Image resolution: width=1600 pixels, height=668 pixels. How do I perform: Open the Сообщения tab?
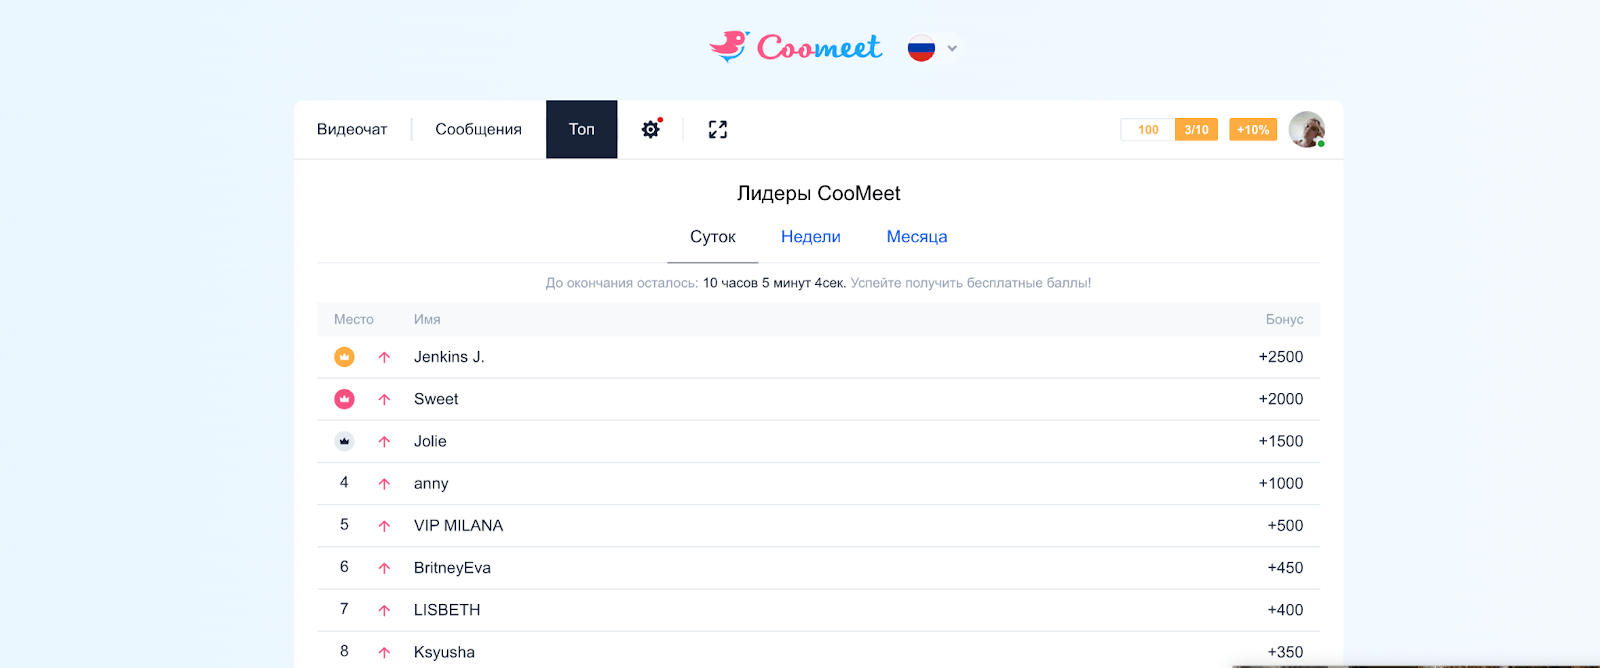478,129
